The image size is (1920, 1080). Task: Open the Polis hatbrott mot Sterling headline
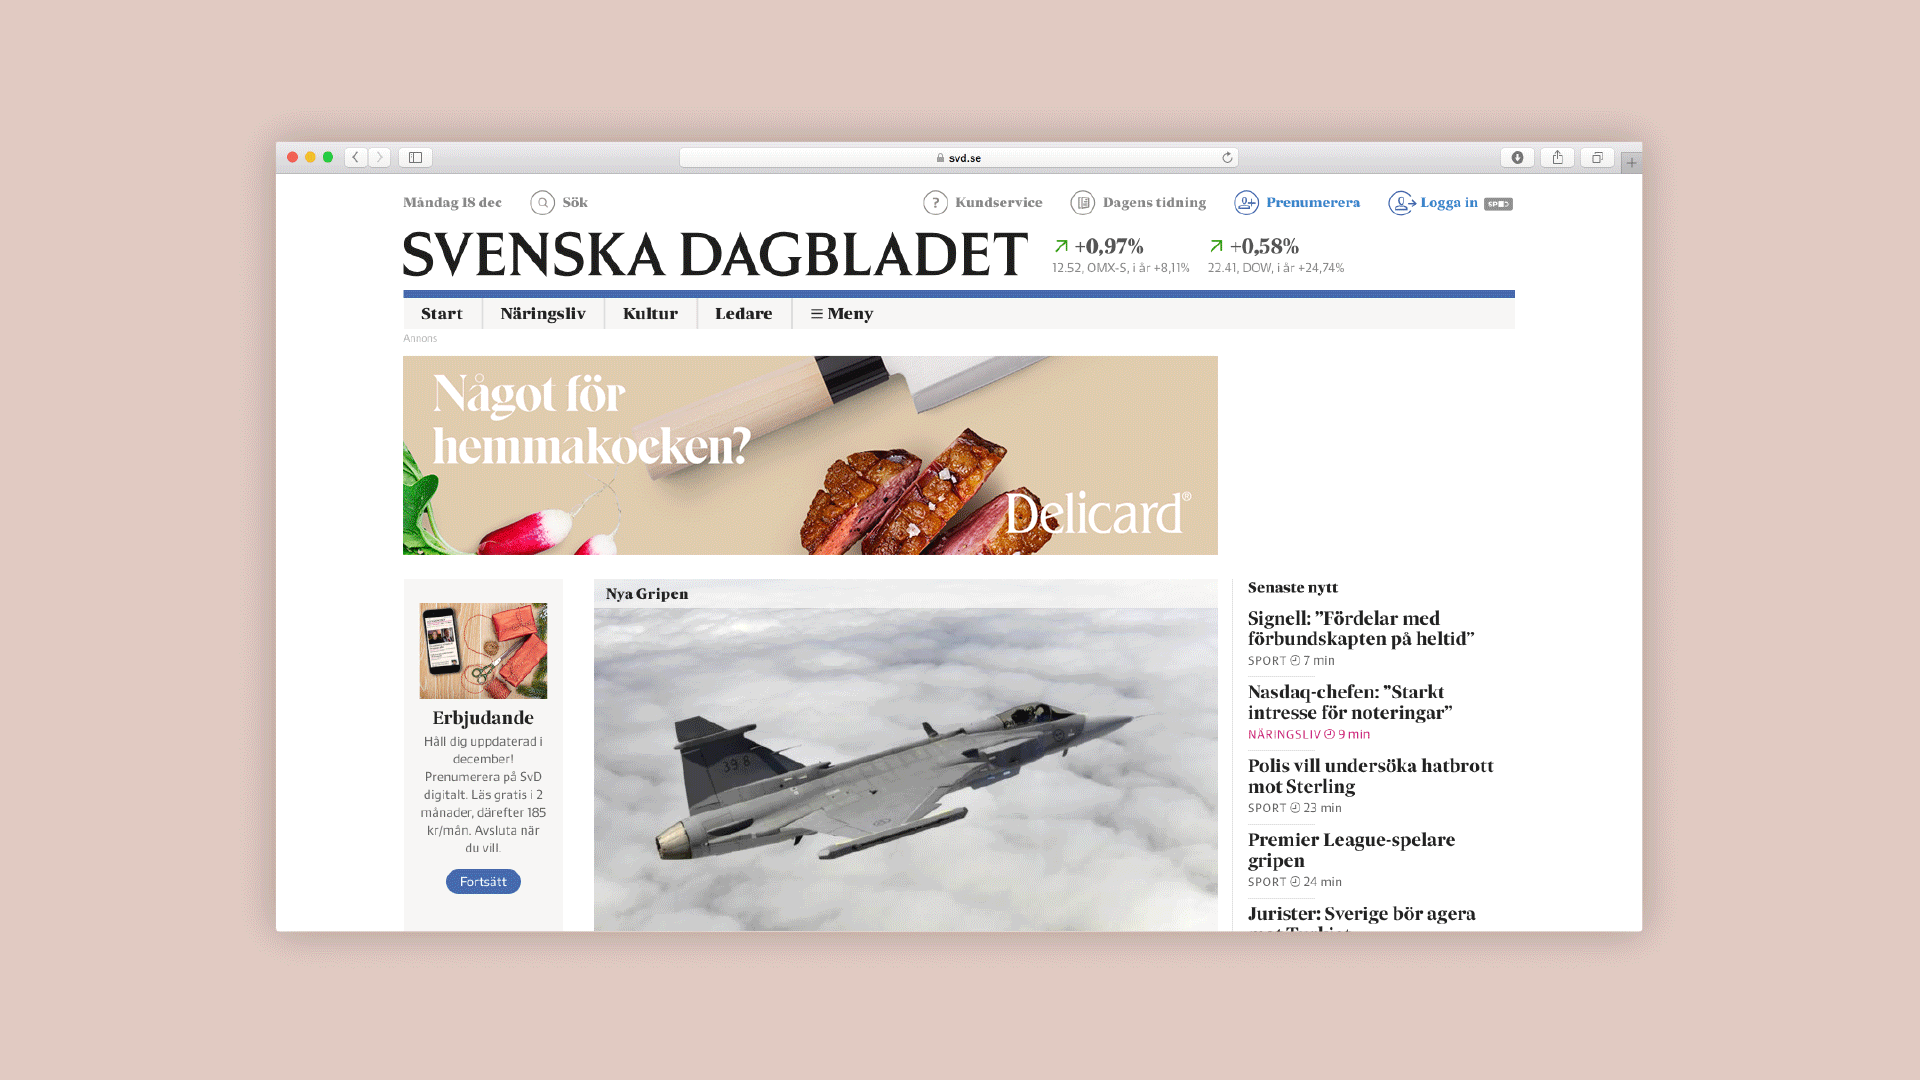1371,776
